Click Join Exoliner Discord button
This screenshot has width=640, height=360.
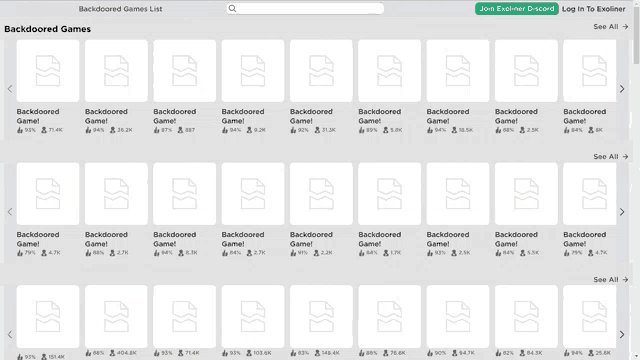(x=517, y=9)
